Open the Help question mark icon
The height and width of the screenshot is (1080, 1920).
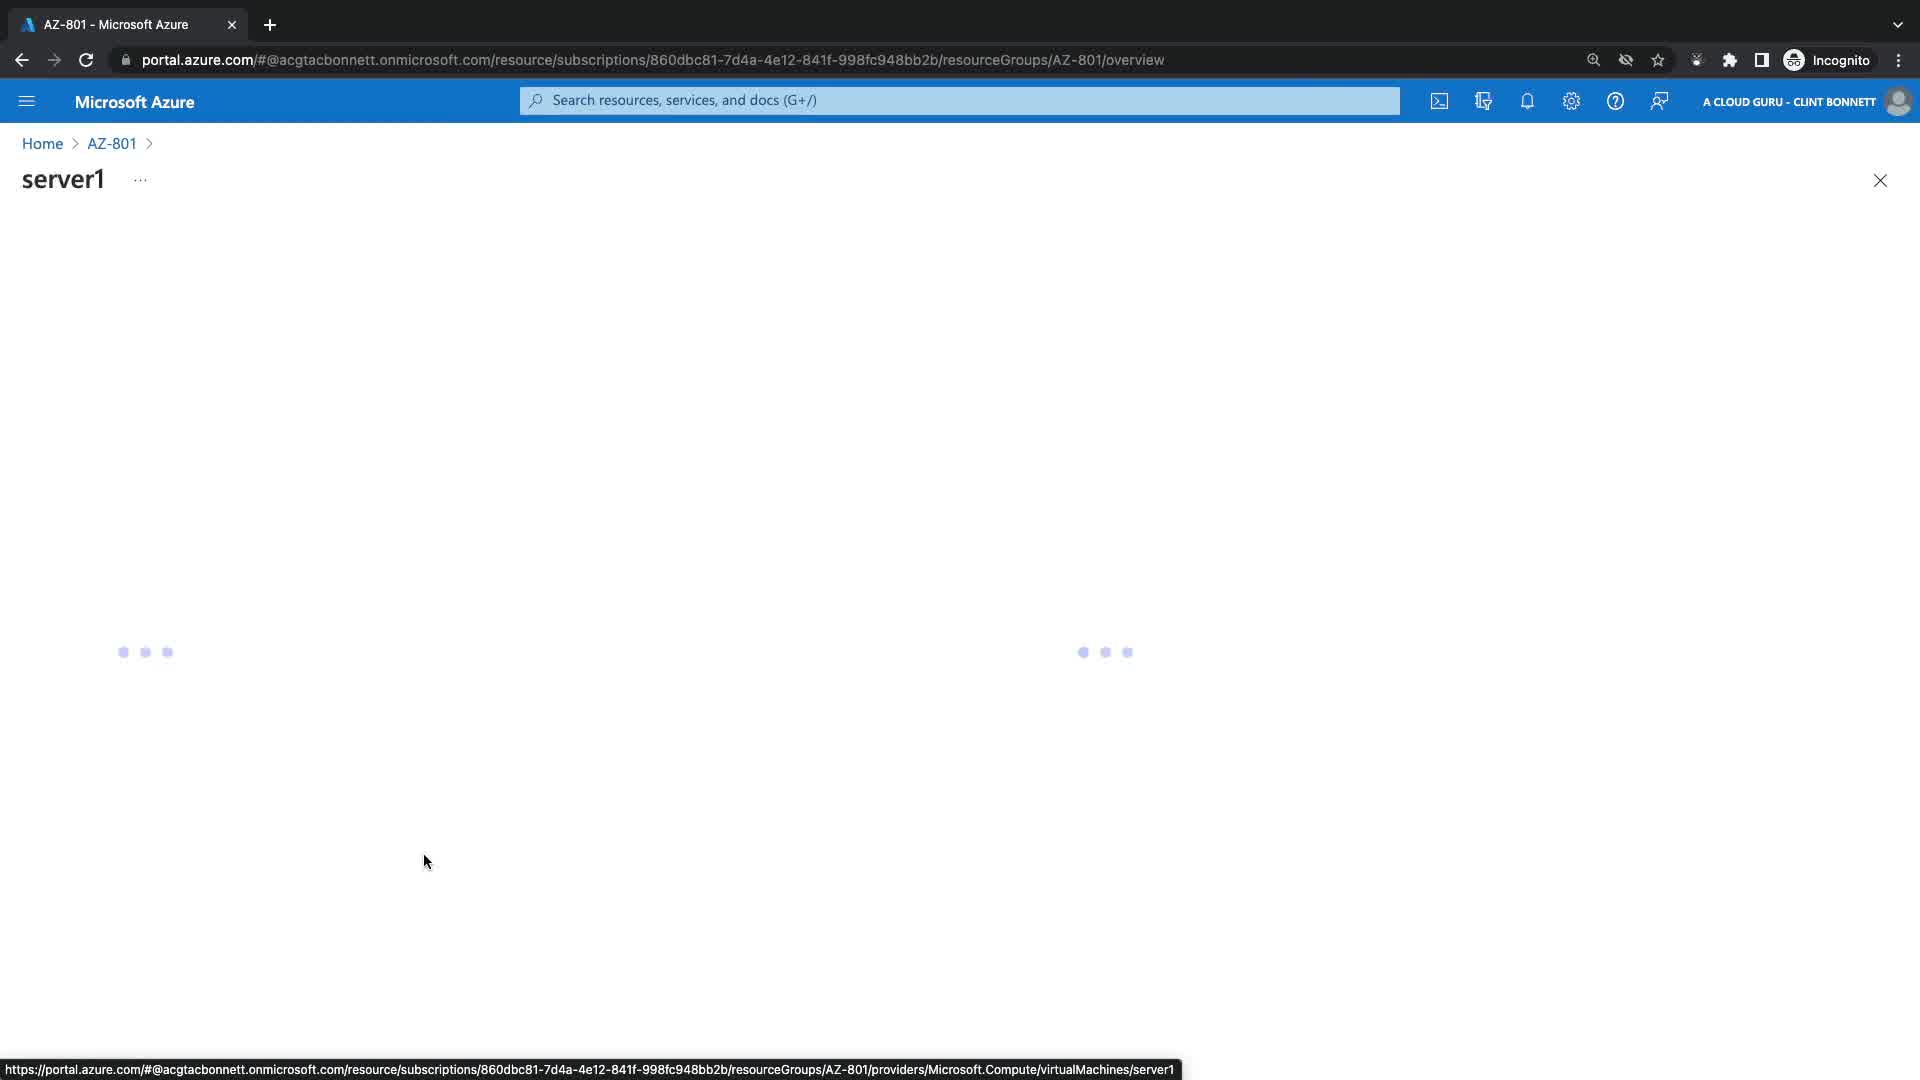pos(1615,101)
